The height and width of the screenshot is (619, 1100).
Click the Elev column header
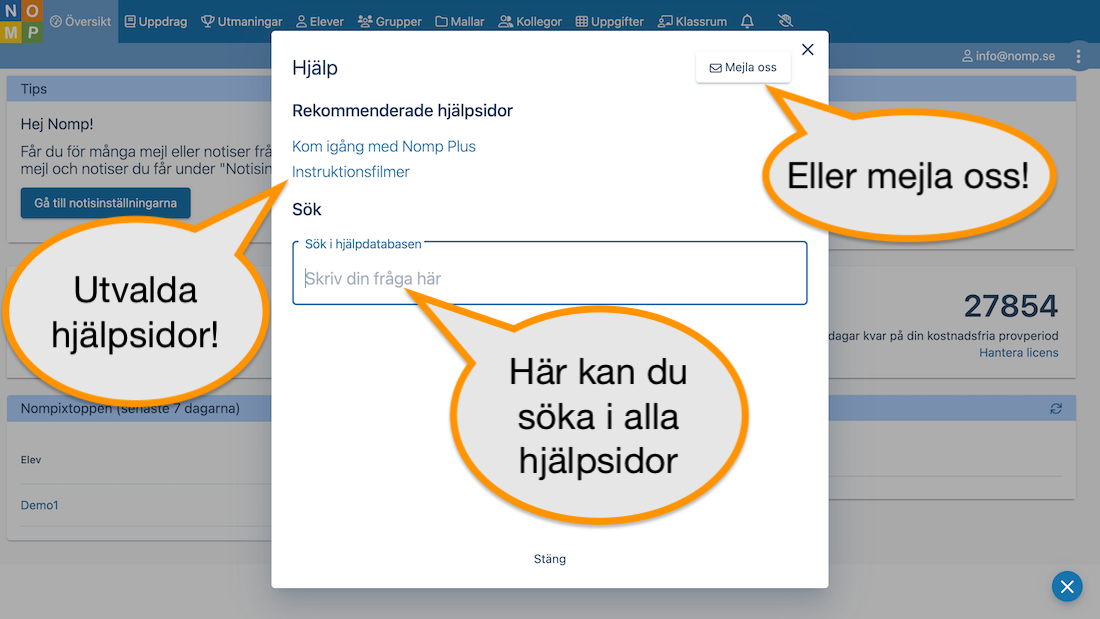click(x=31, y=460)
